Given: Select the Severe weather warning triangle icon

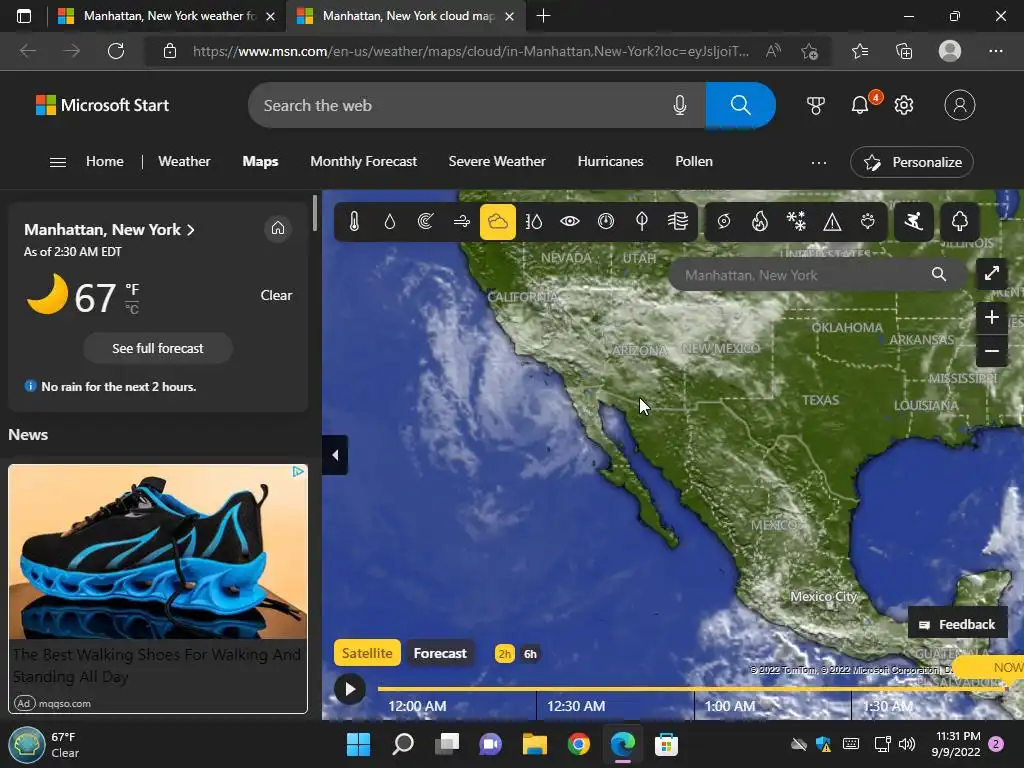Looking at the screenshot, I should tap(832, 222).
